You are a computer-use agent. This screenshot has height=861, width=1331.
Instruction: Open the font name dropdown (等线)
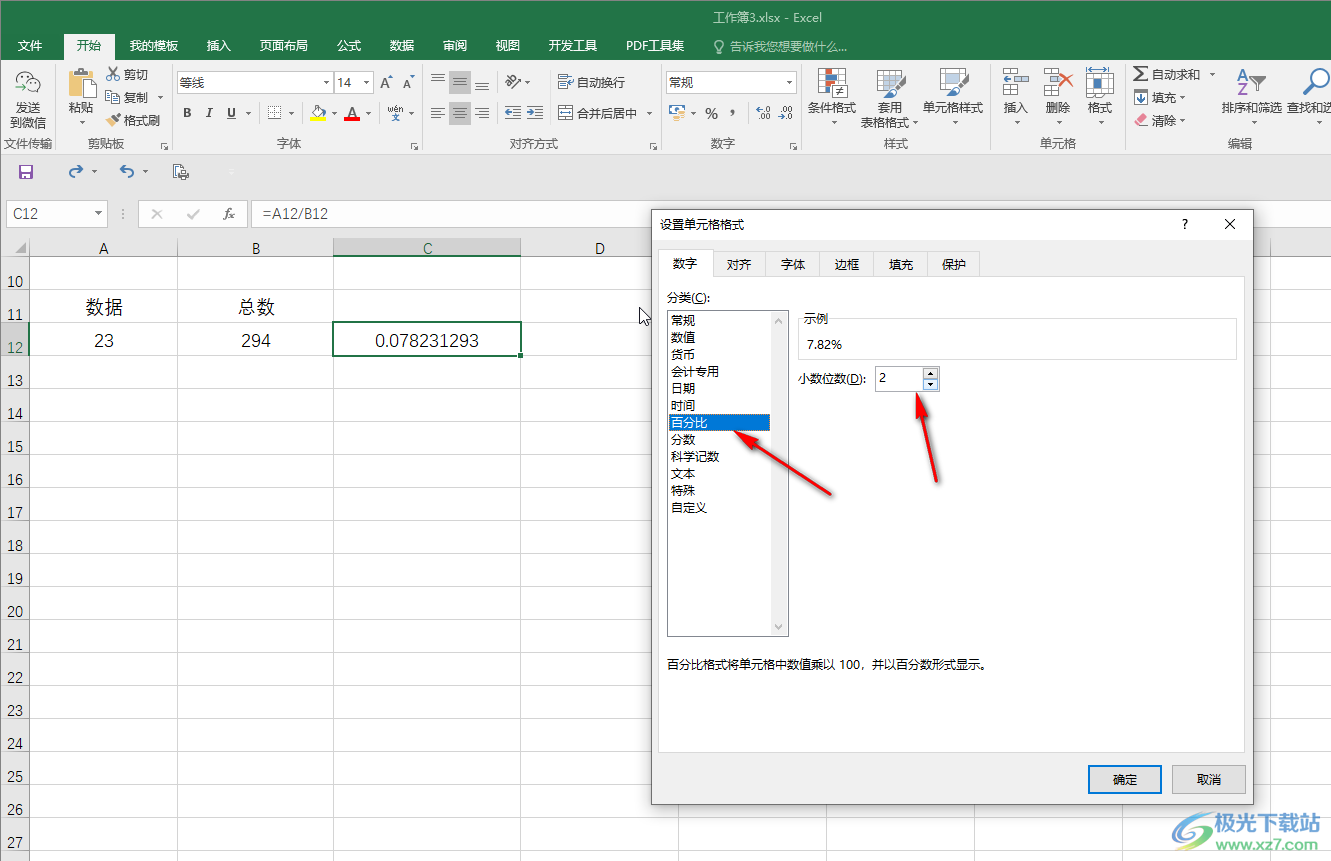326,83
